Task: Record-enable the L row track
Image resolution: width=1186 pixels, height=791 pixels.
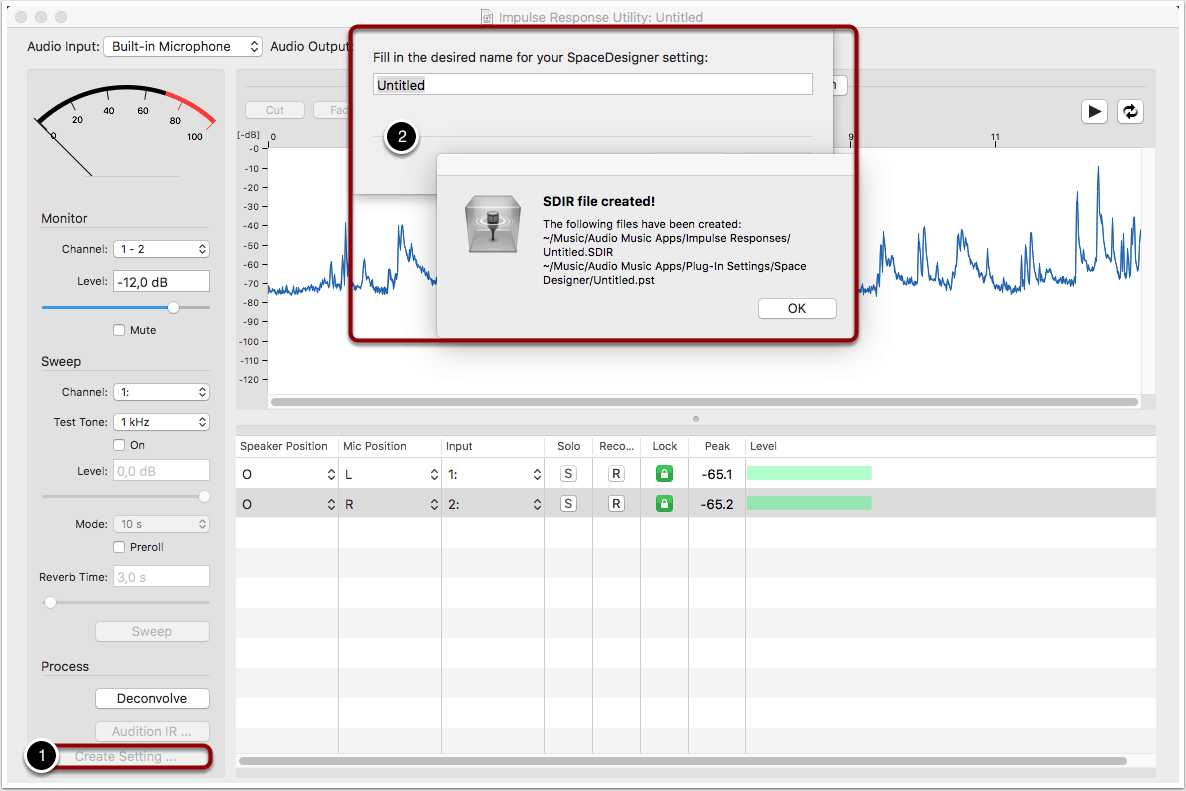Action: [616, 473]
